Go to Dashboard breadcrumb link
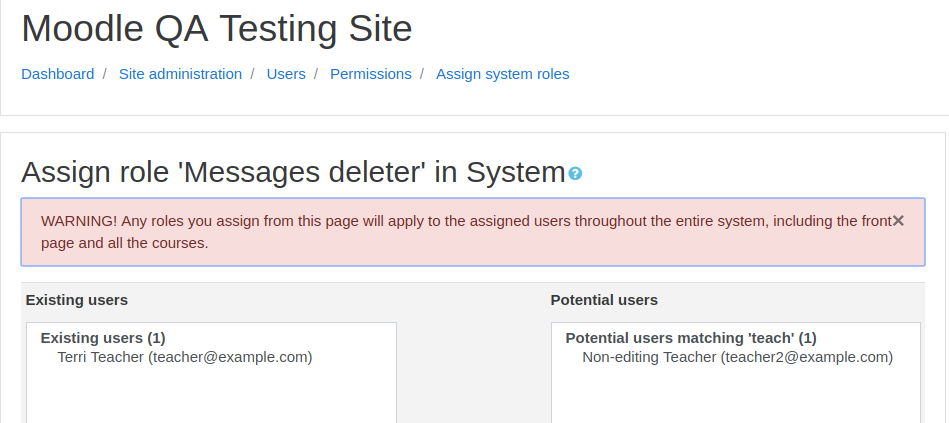The height and width of the screenshot is (423, 949). point(57,74)
